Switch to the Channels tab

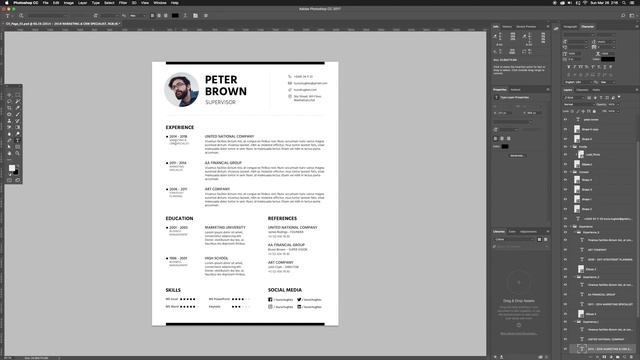[x=582, y=90]
